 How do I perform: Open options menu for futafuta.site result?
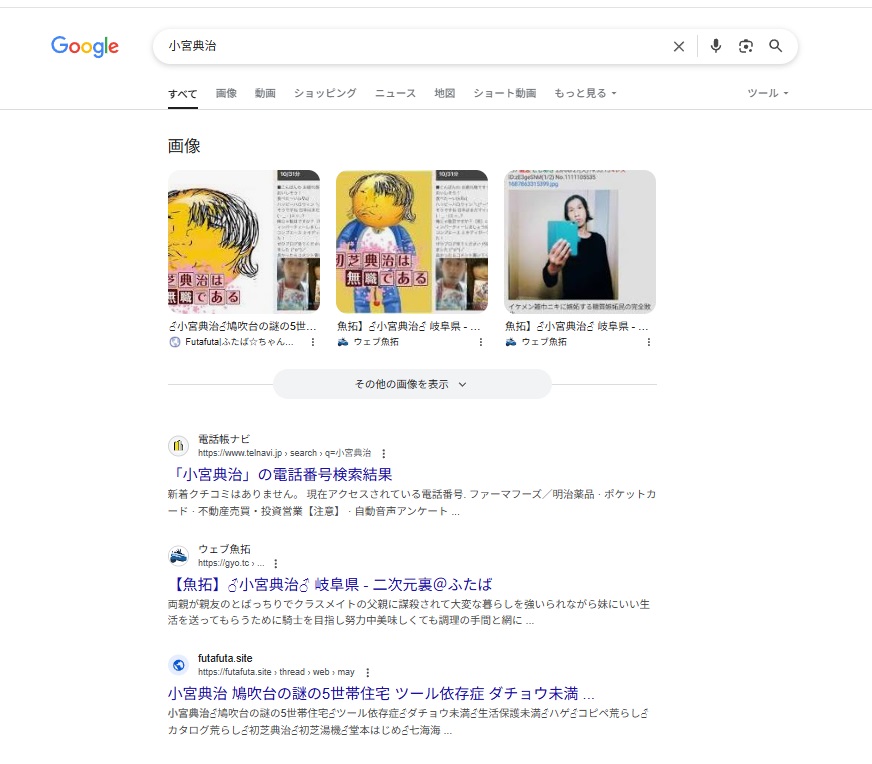coord(367,672)
